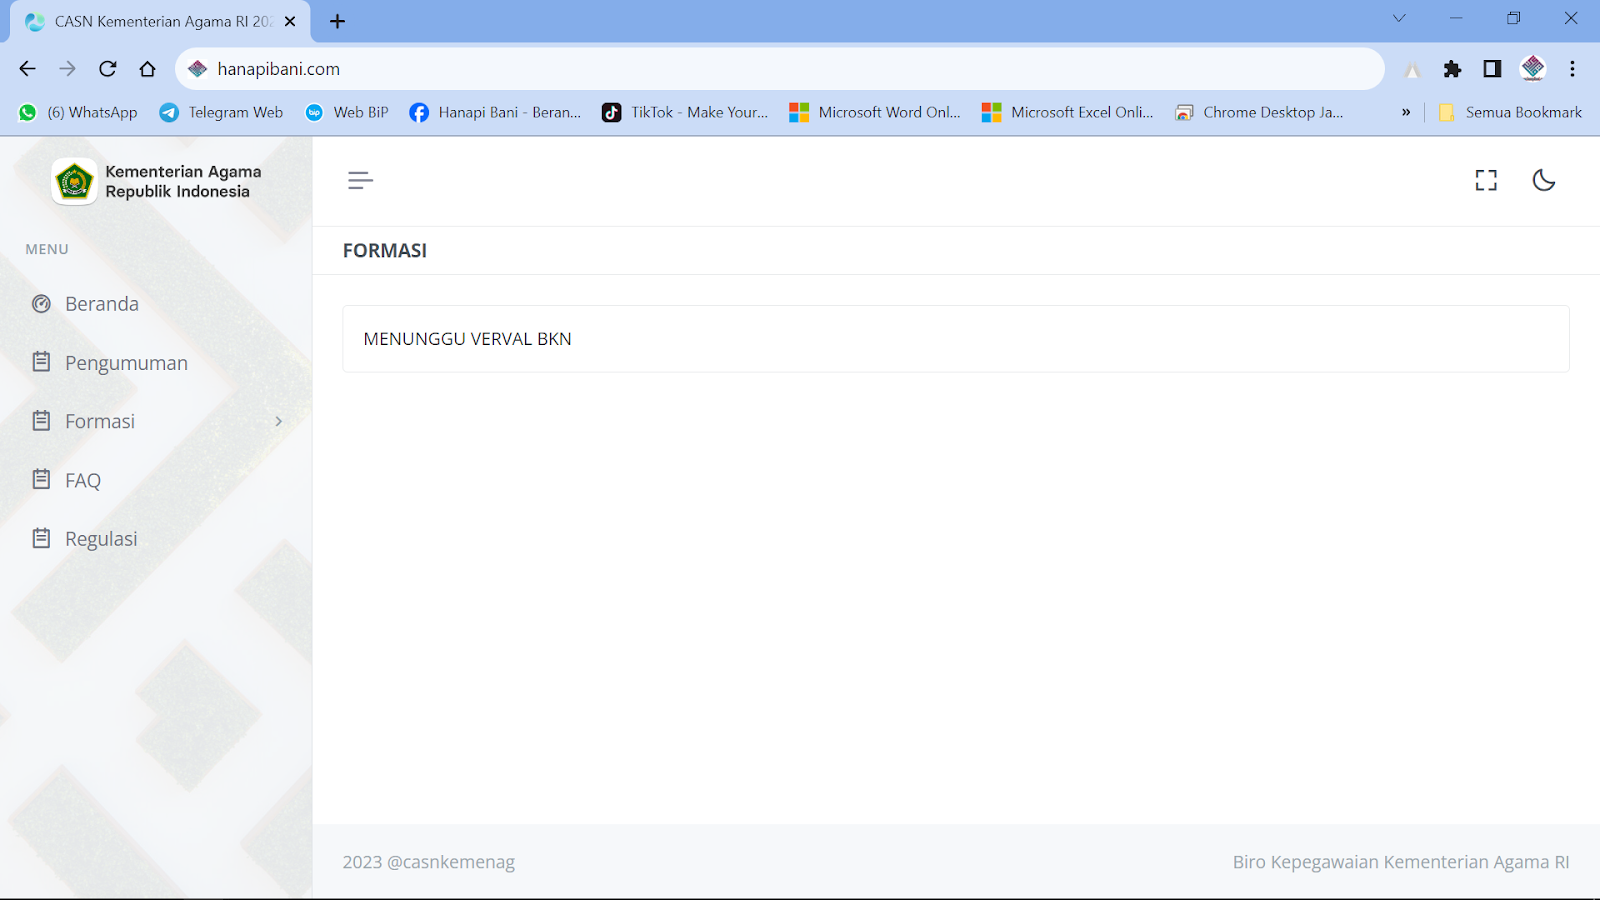Open the TikTok bookmark
Viewport: 1600px width, 900px height.
click(685, 112)
